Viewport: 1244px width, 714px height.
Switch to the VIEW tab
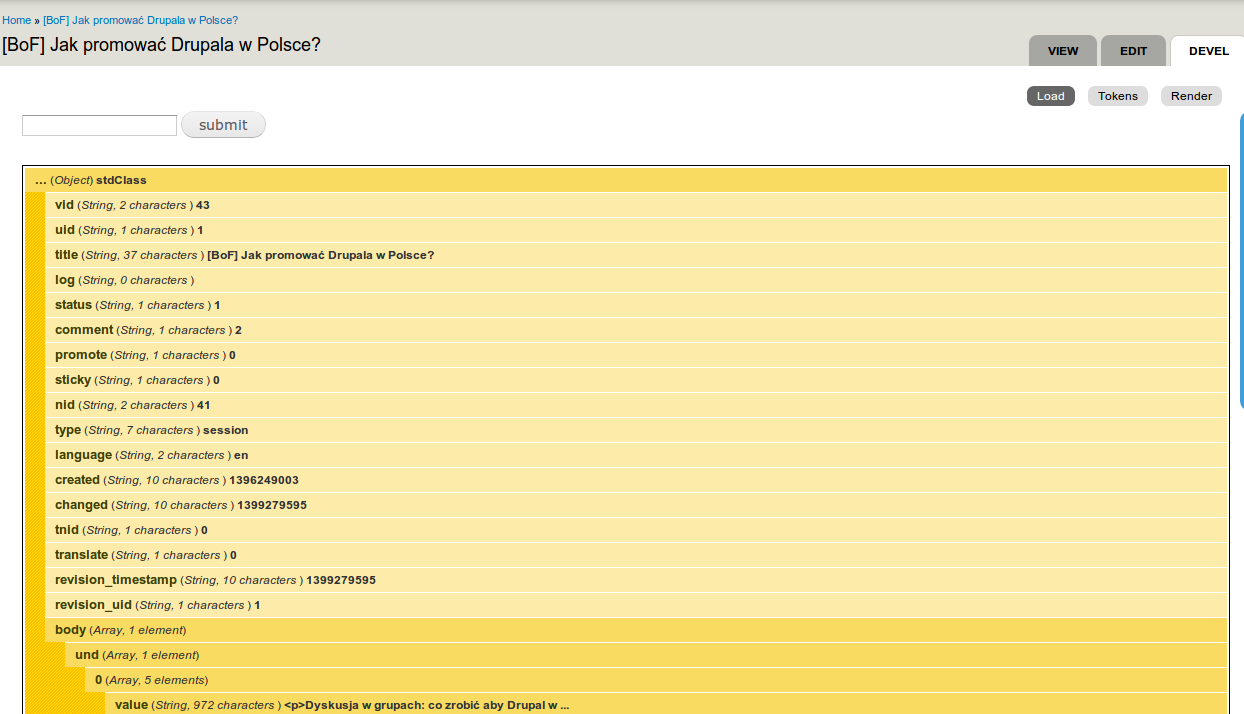tap(1063, 51)
